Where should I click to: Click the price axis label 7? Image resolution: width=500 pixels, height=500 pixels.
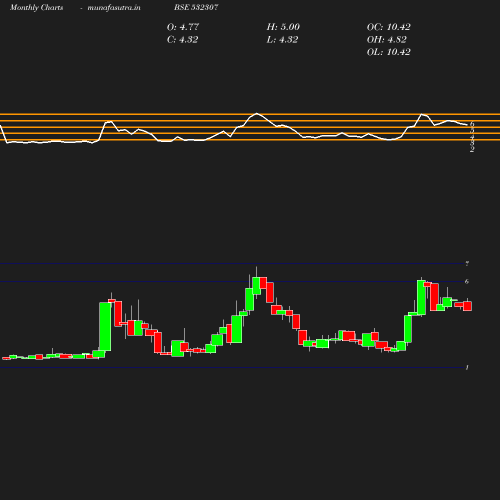tap(467, 264)
